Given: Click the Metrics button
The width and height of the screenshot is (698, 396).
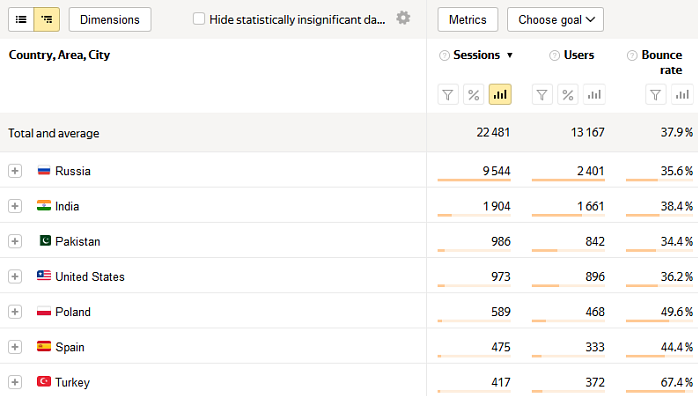Looking at the screenshot, I should 468,20.
